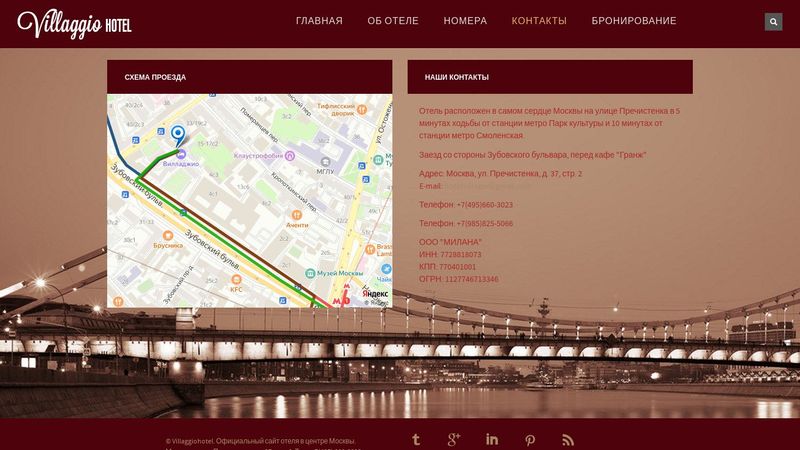The width and height of the screenshot is (800, 450).
Task: Click the ИНН number line
Action: click(x=450, y=254)
